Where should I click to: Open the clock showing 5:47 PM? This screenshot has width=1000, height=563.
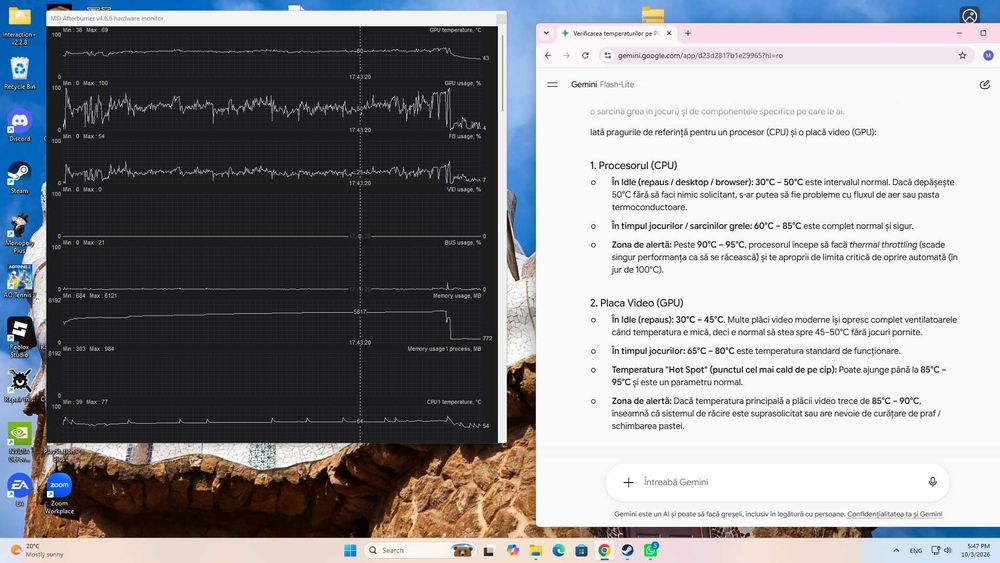tap(978, 550)
